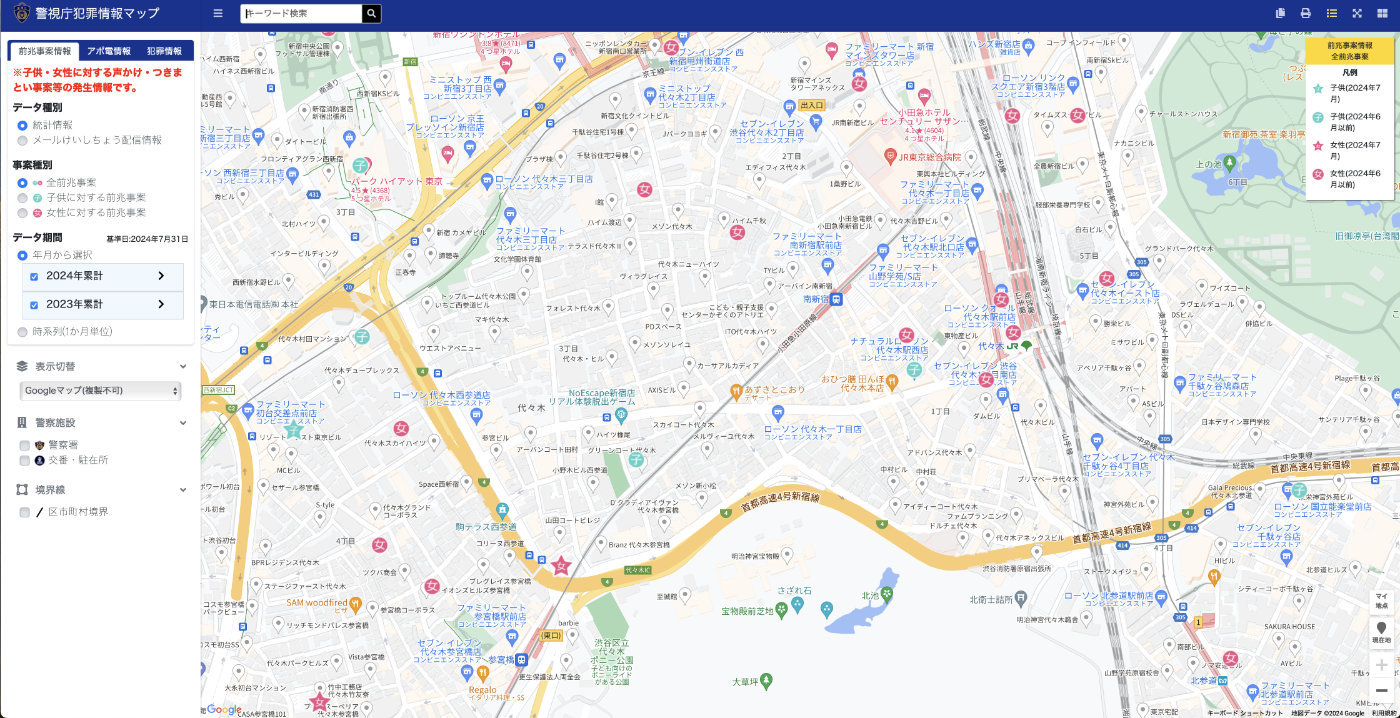Select 女性に対する前兆事案 radio option
This screenshot has height=718, width=1400.
[23, 213]
